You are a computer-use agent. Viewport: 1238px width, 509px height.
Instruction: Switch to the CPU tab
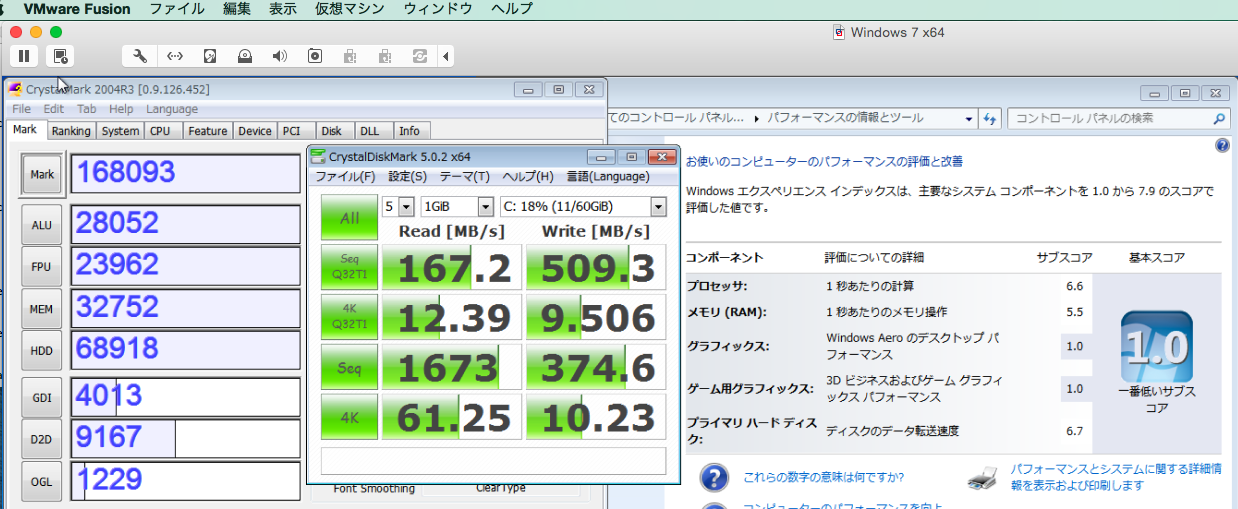point(160,131)
